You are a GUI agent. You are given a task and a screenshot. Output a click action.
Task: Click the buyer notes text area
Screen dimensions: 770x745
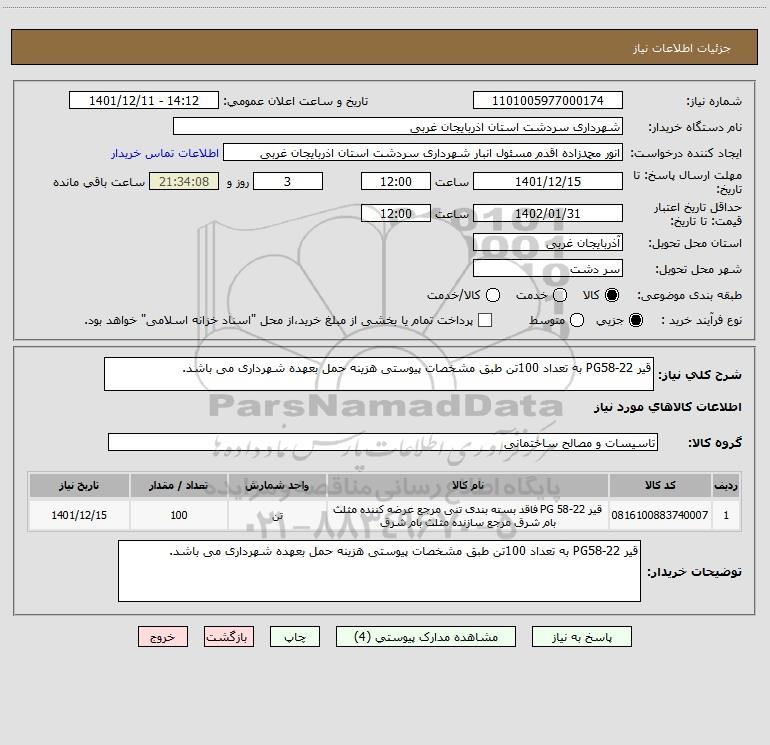coord(379,571)
